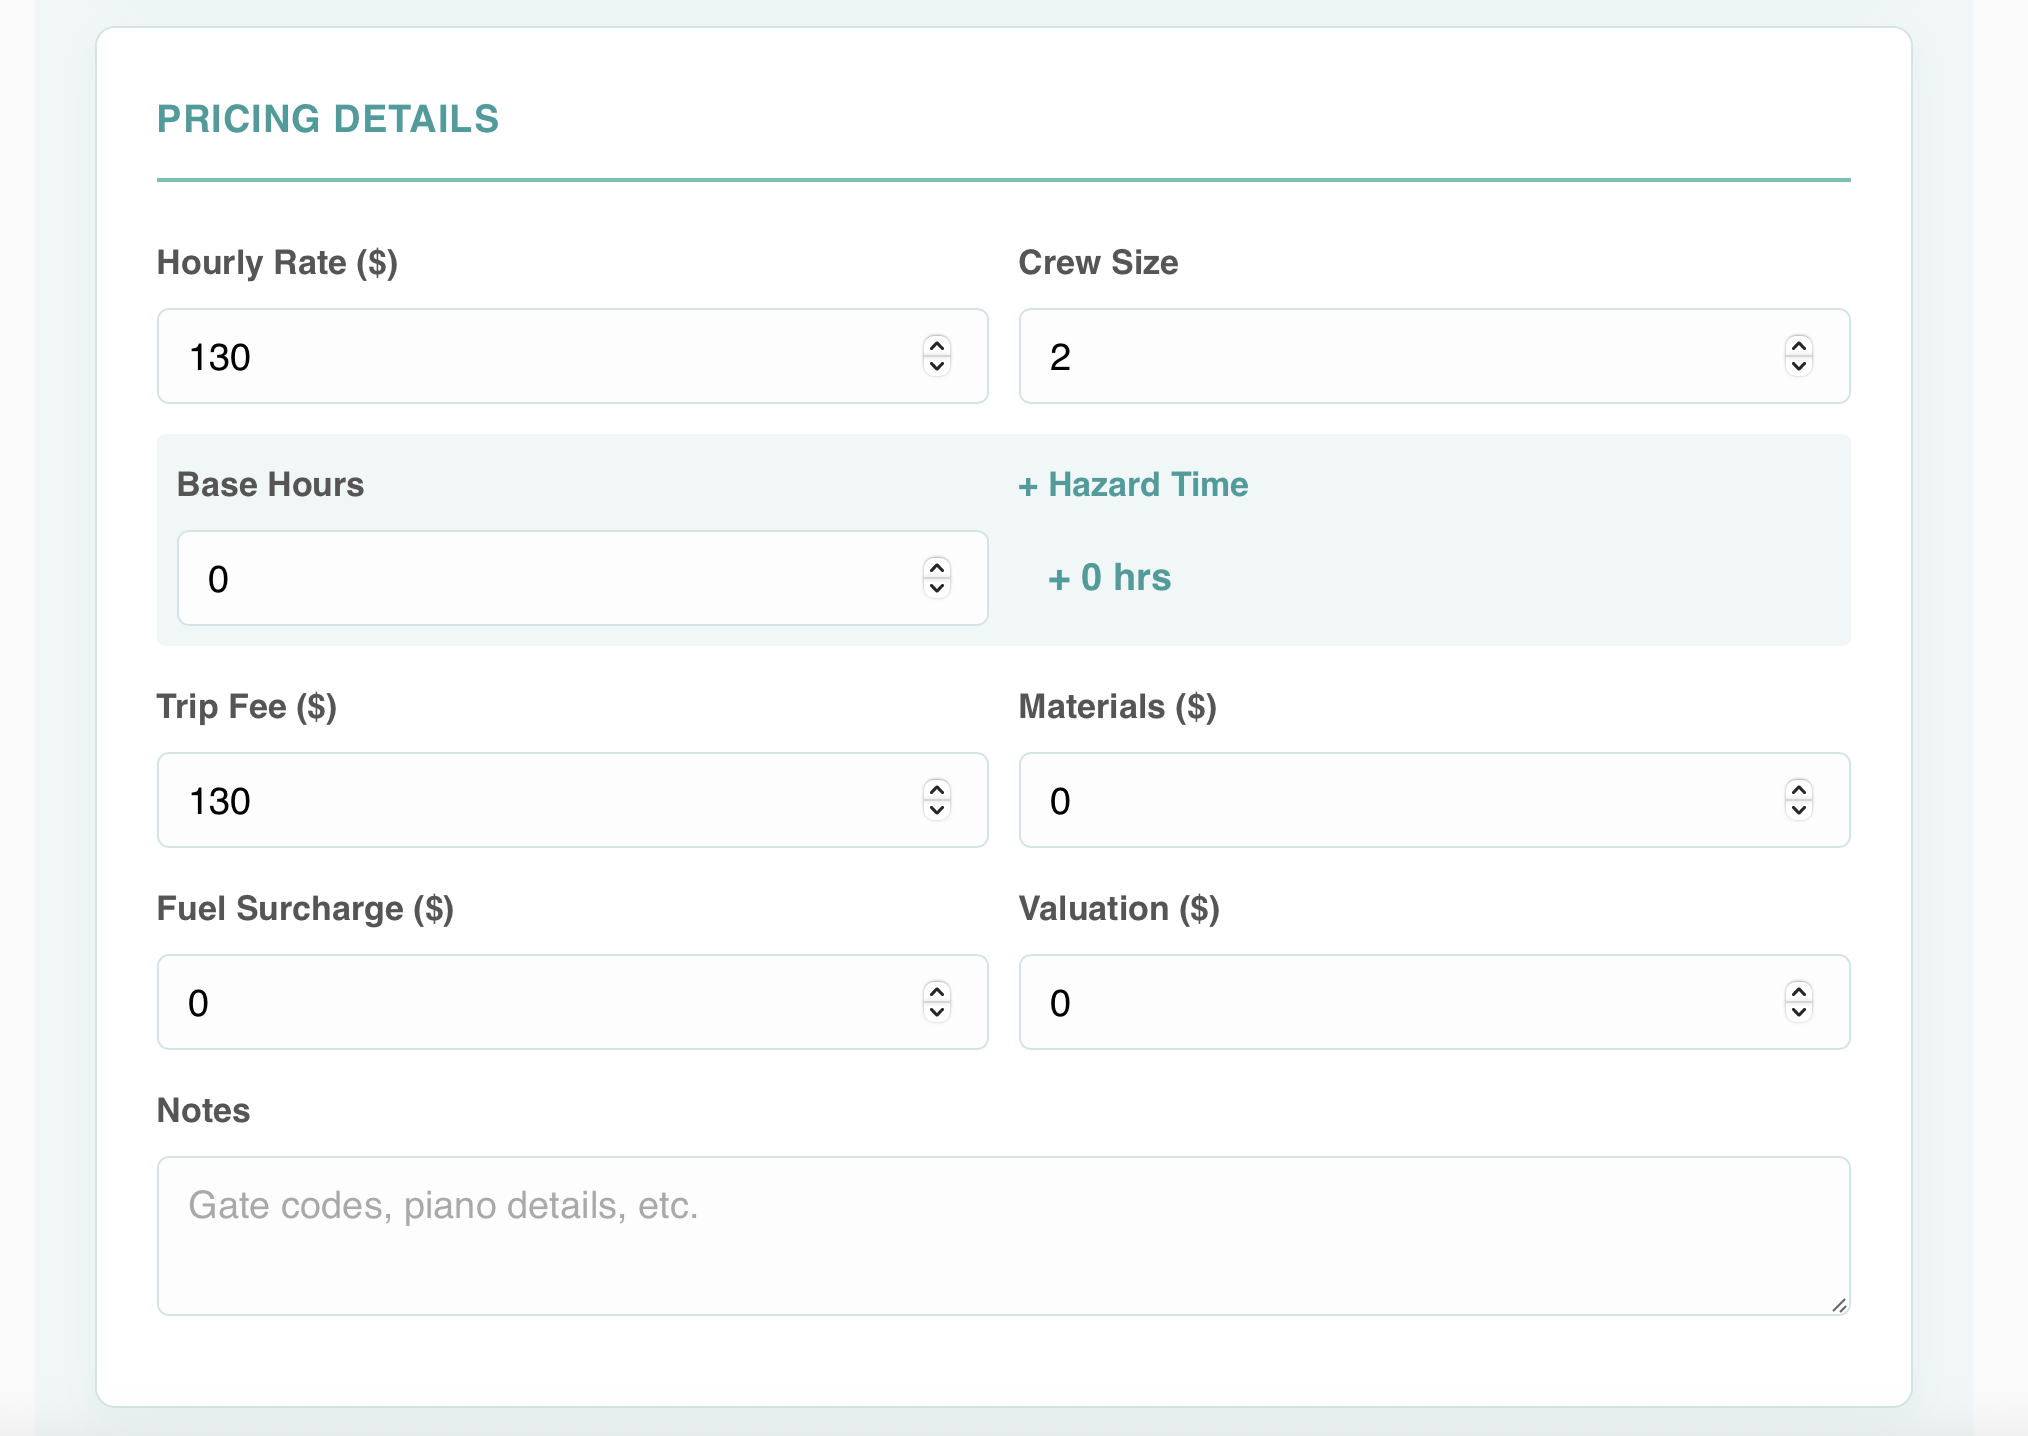This screenshot has height=1436, width=2028.
Task: Decrease Hourly Rate with down arrow
Action: coord(937,366)
